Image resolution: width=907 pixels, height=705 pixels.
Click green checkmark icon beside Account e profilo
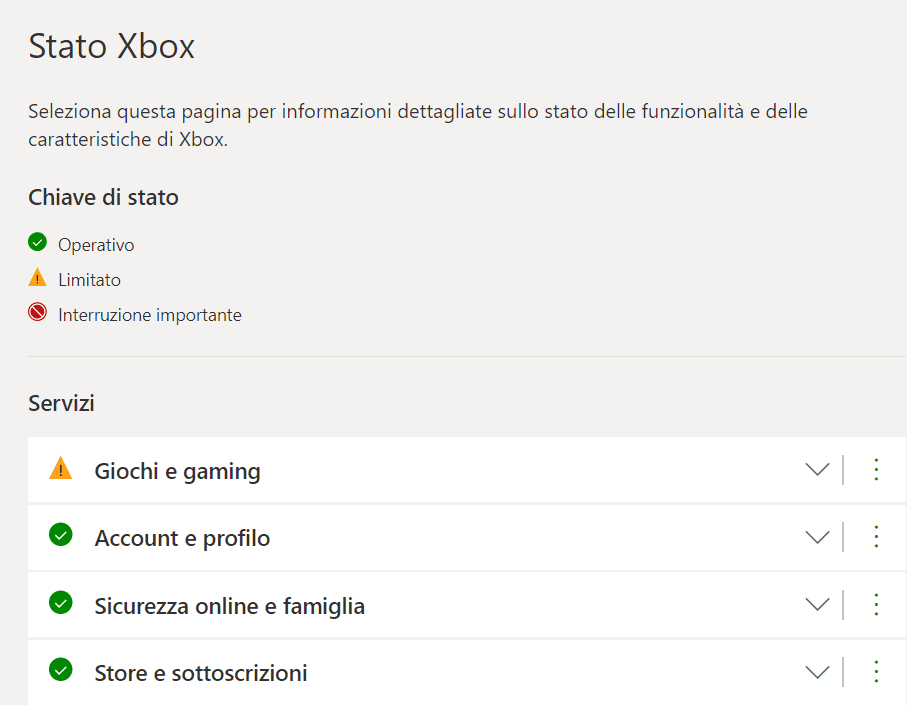(x=61, y=536)
